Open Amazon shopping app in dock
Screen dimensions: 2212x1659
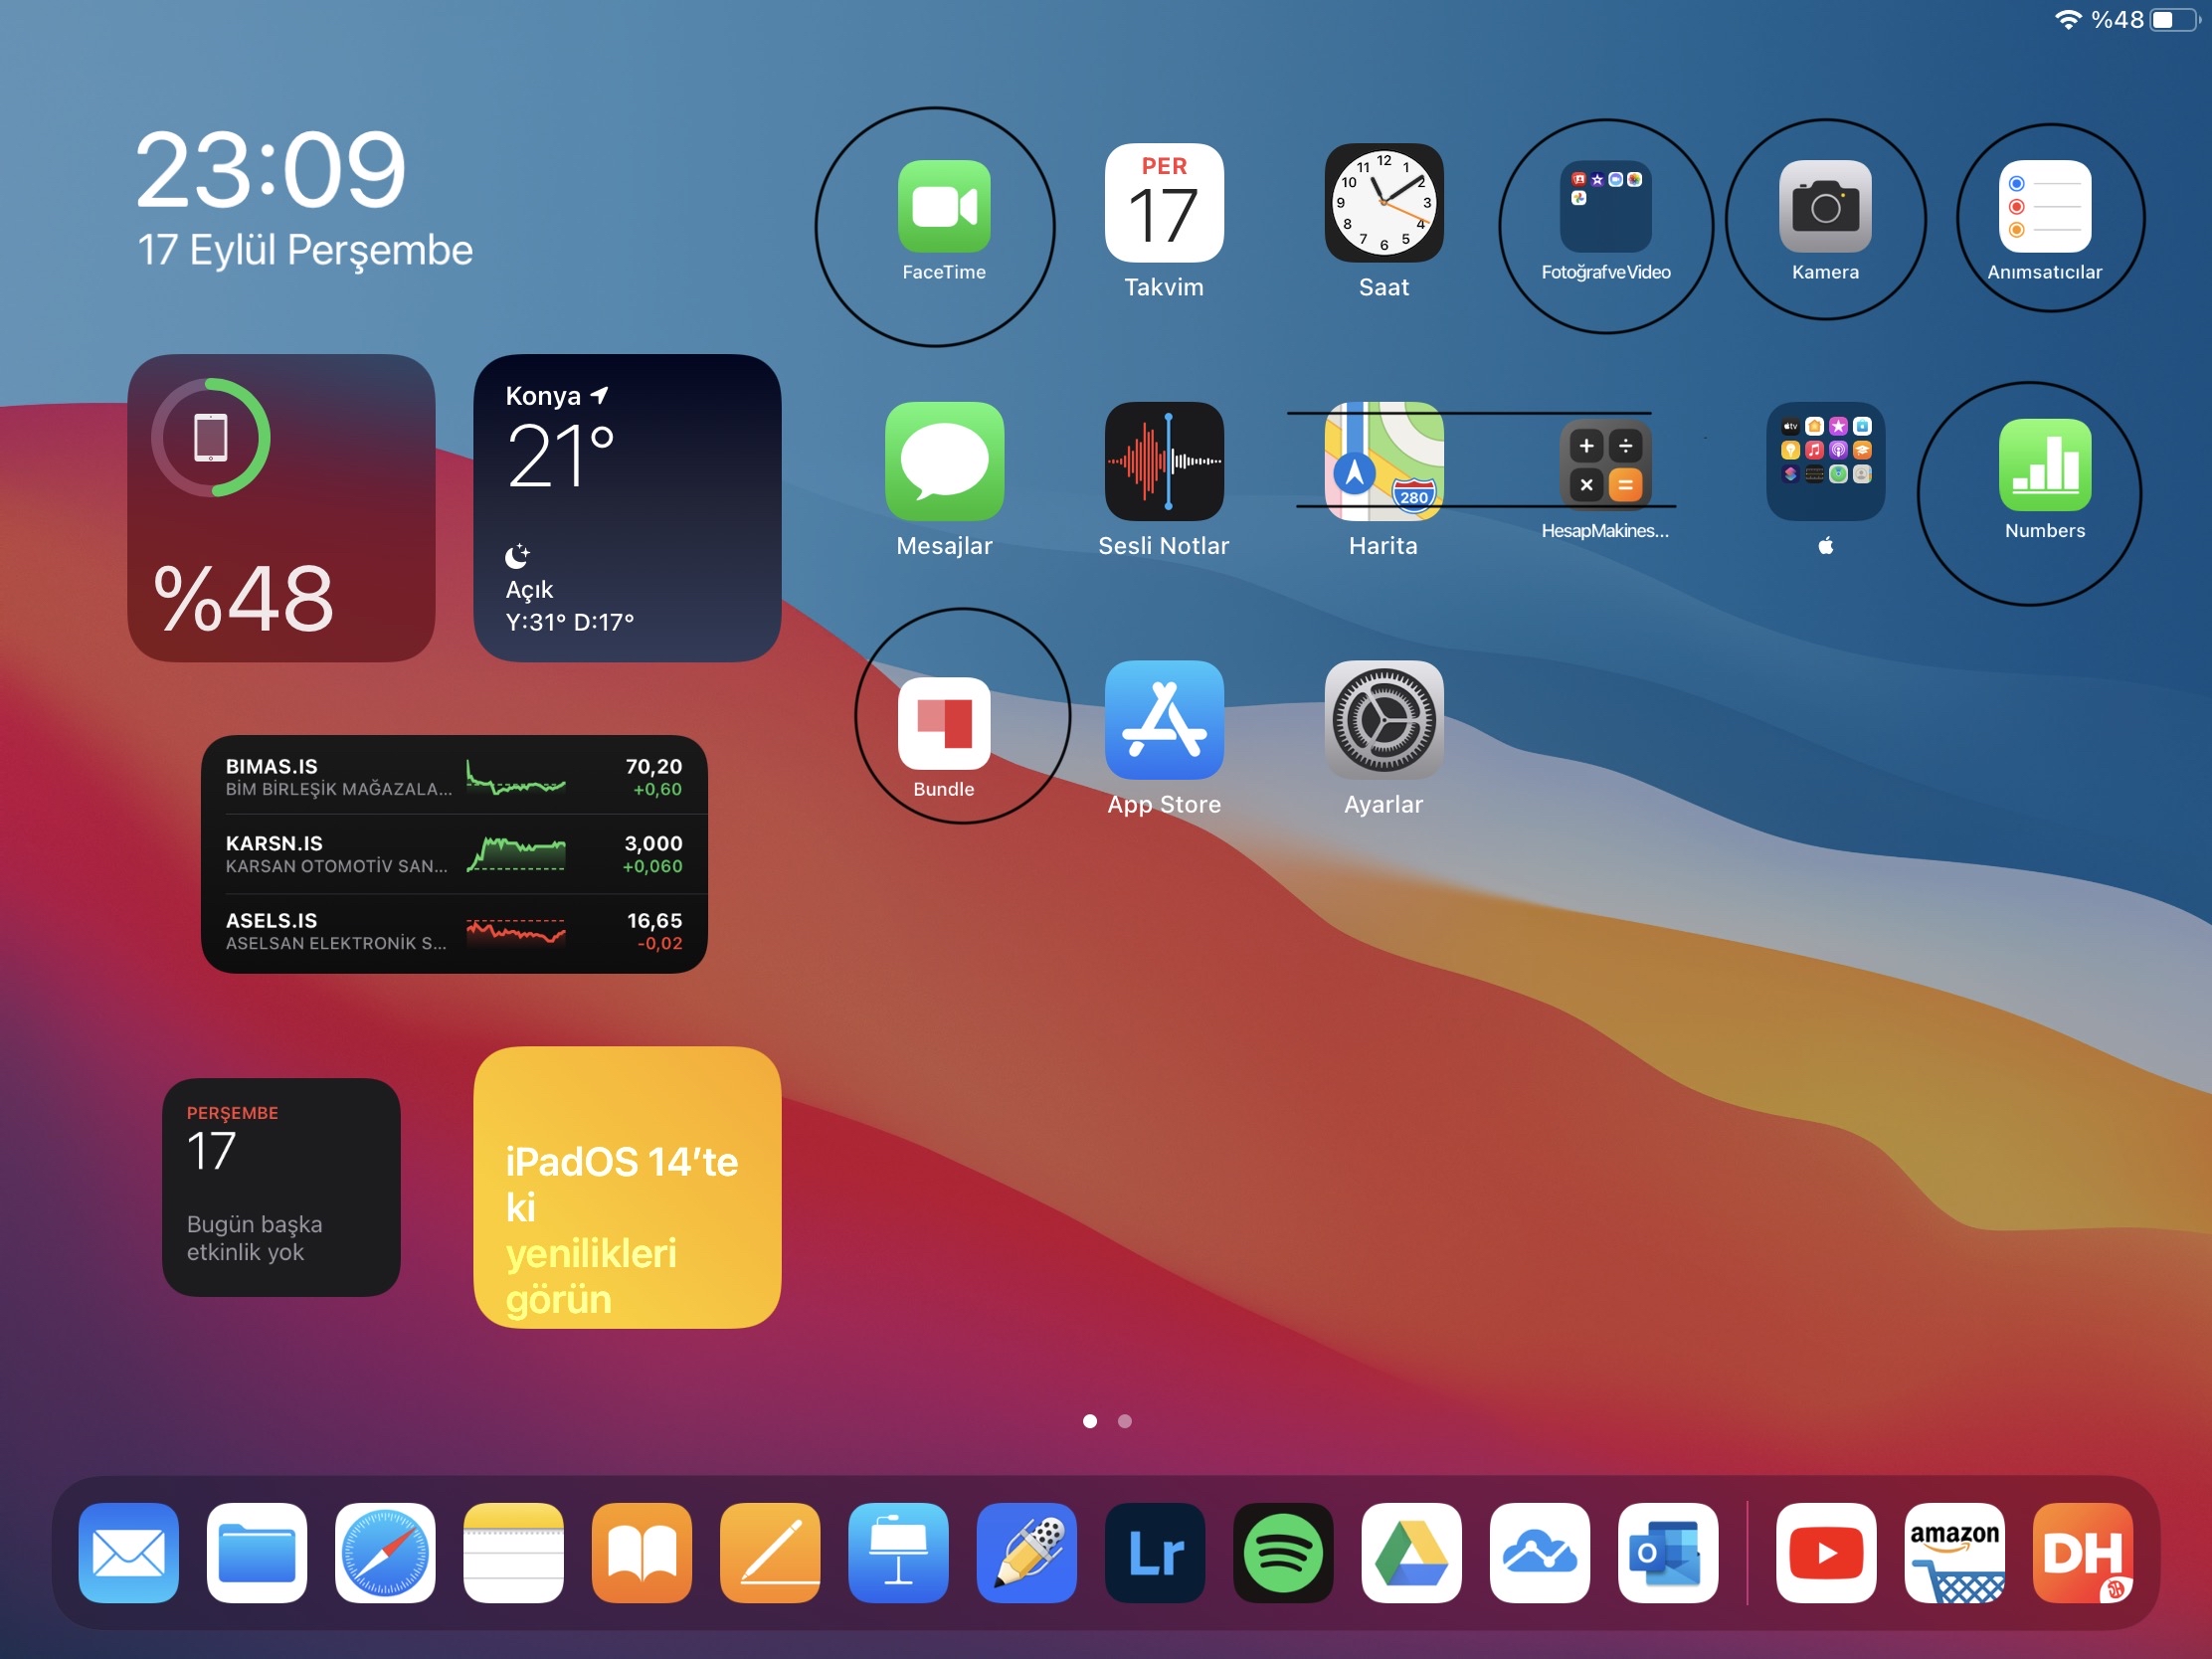pyautogui.click(x=1954, y=1552)
